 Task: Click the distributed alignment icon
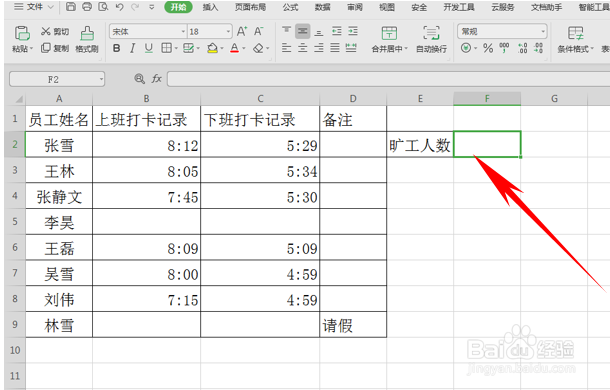coord(351,48)
